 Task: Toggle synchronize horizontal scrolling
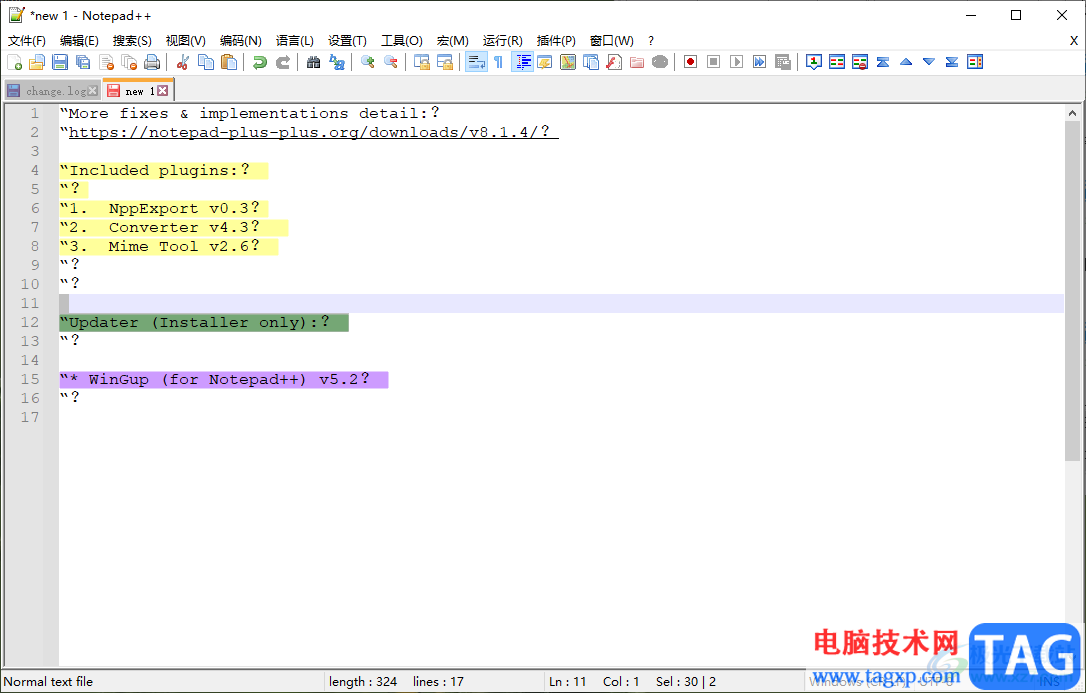pyautogui.click(x=445, y=62)
